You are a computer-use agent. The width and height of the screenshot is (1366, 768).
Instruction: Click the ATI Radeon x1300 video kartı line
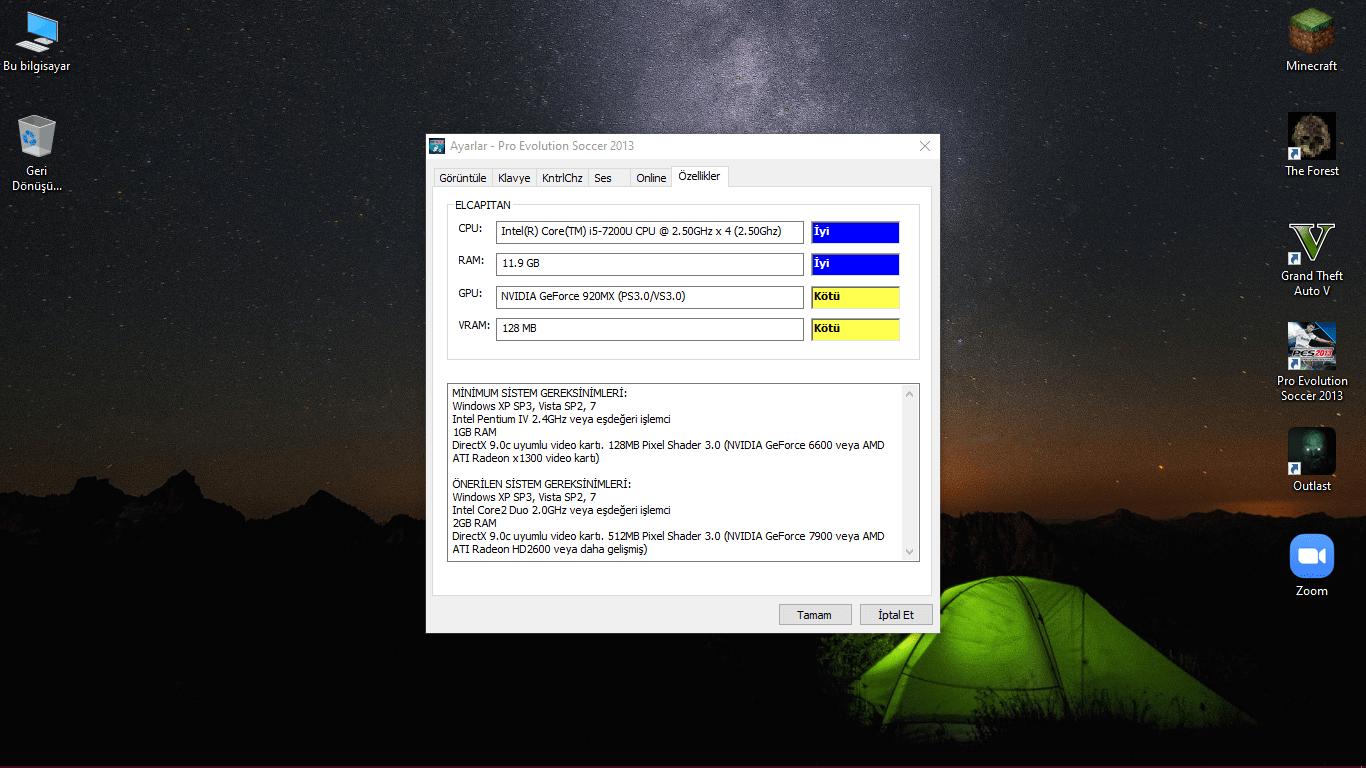[x=526, y=458]
